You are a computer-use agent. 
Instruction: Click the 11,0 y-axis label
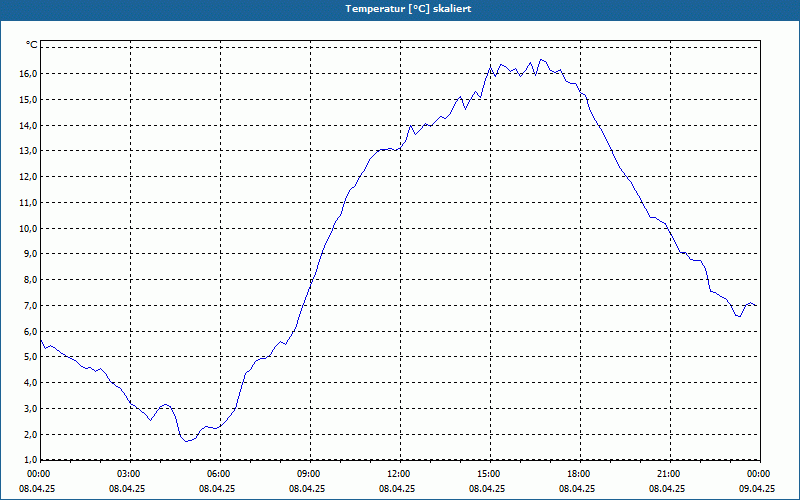coord(29,203)
